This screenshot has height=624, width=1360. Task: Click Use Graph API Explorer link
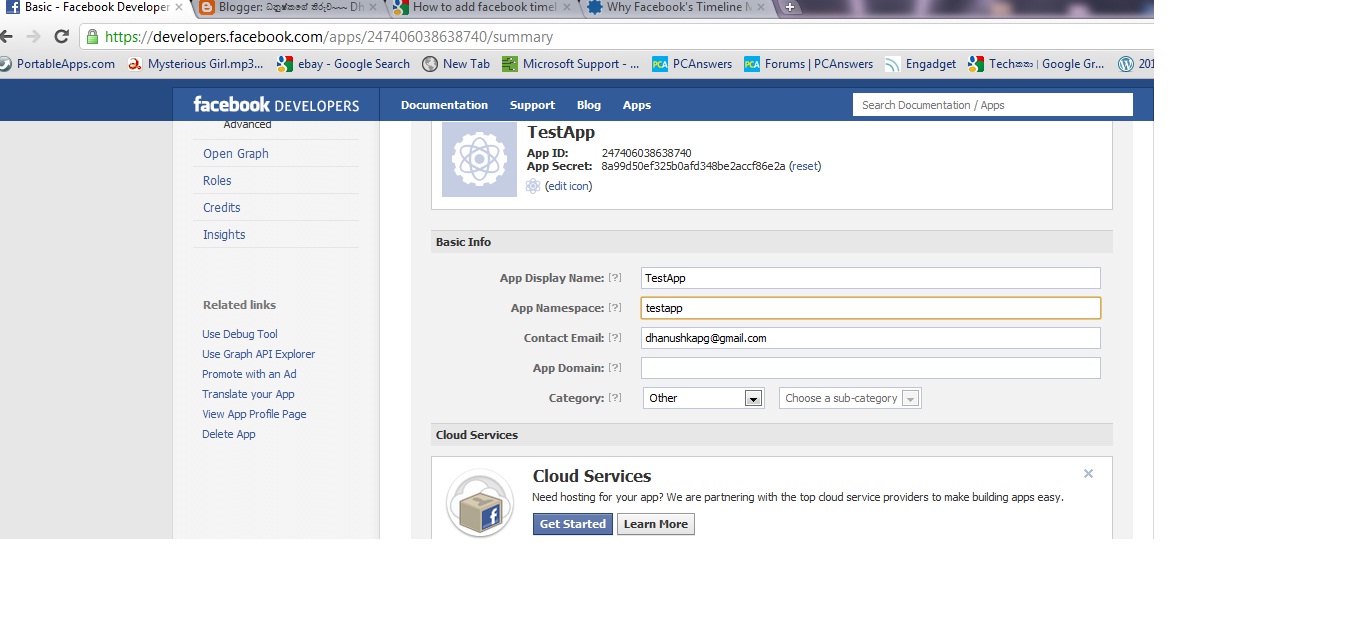(x=259, y=354)
